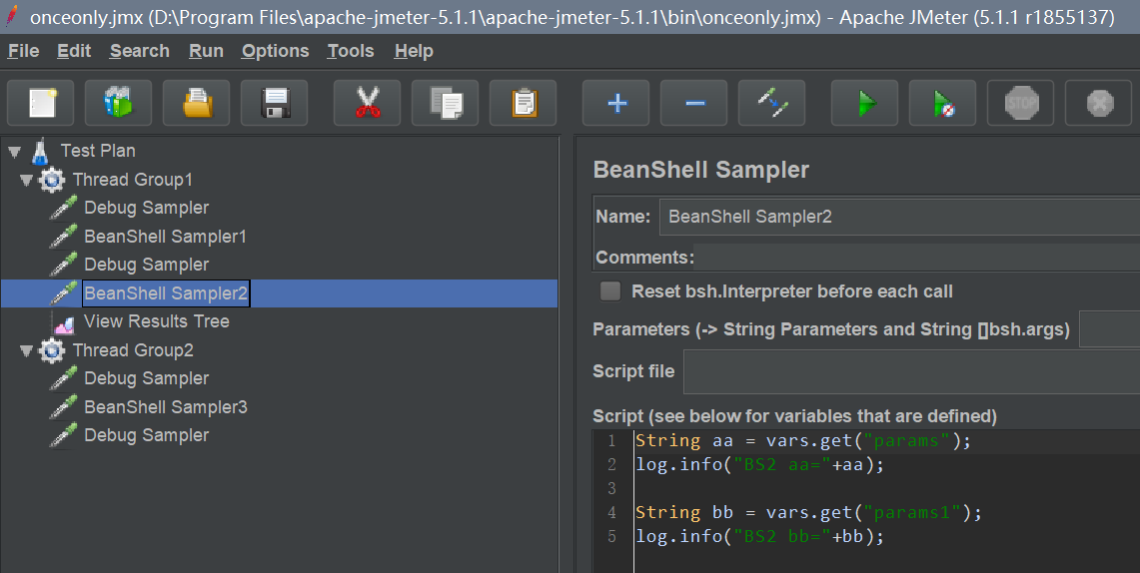Screen dimensions: 1140x573
Task: Click the Script file input field
Action: tap(912, 372)
